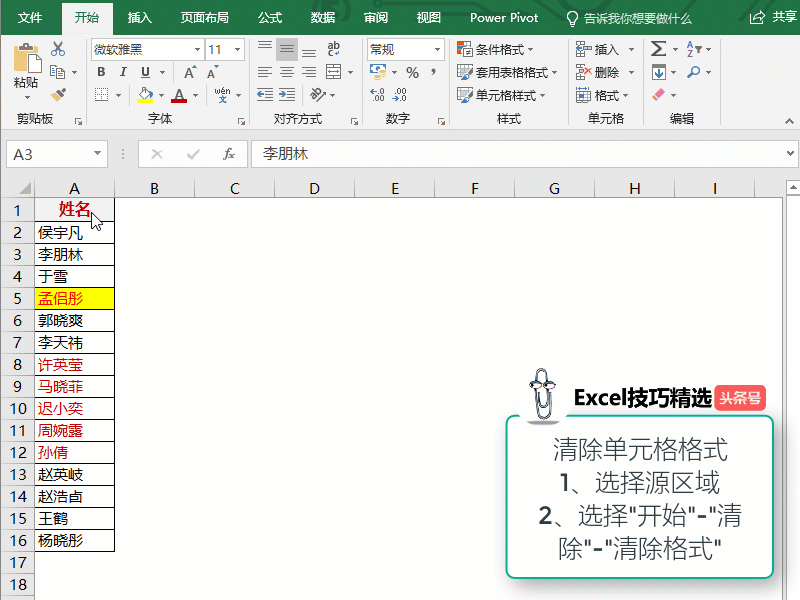Click the yellow fill color swatch

145,95
